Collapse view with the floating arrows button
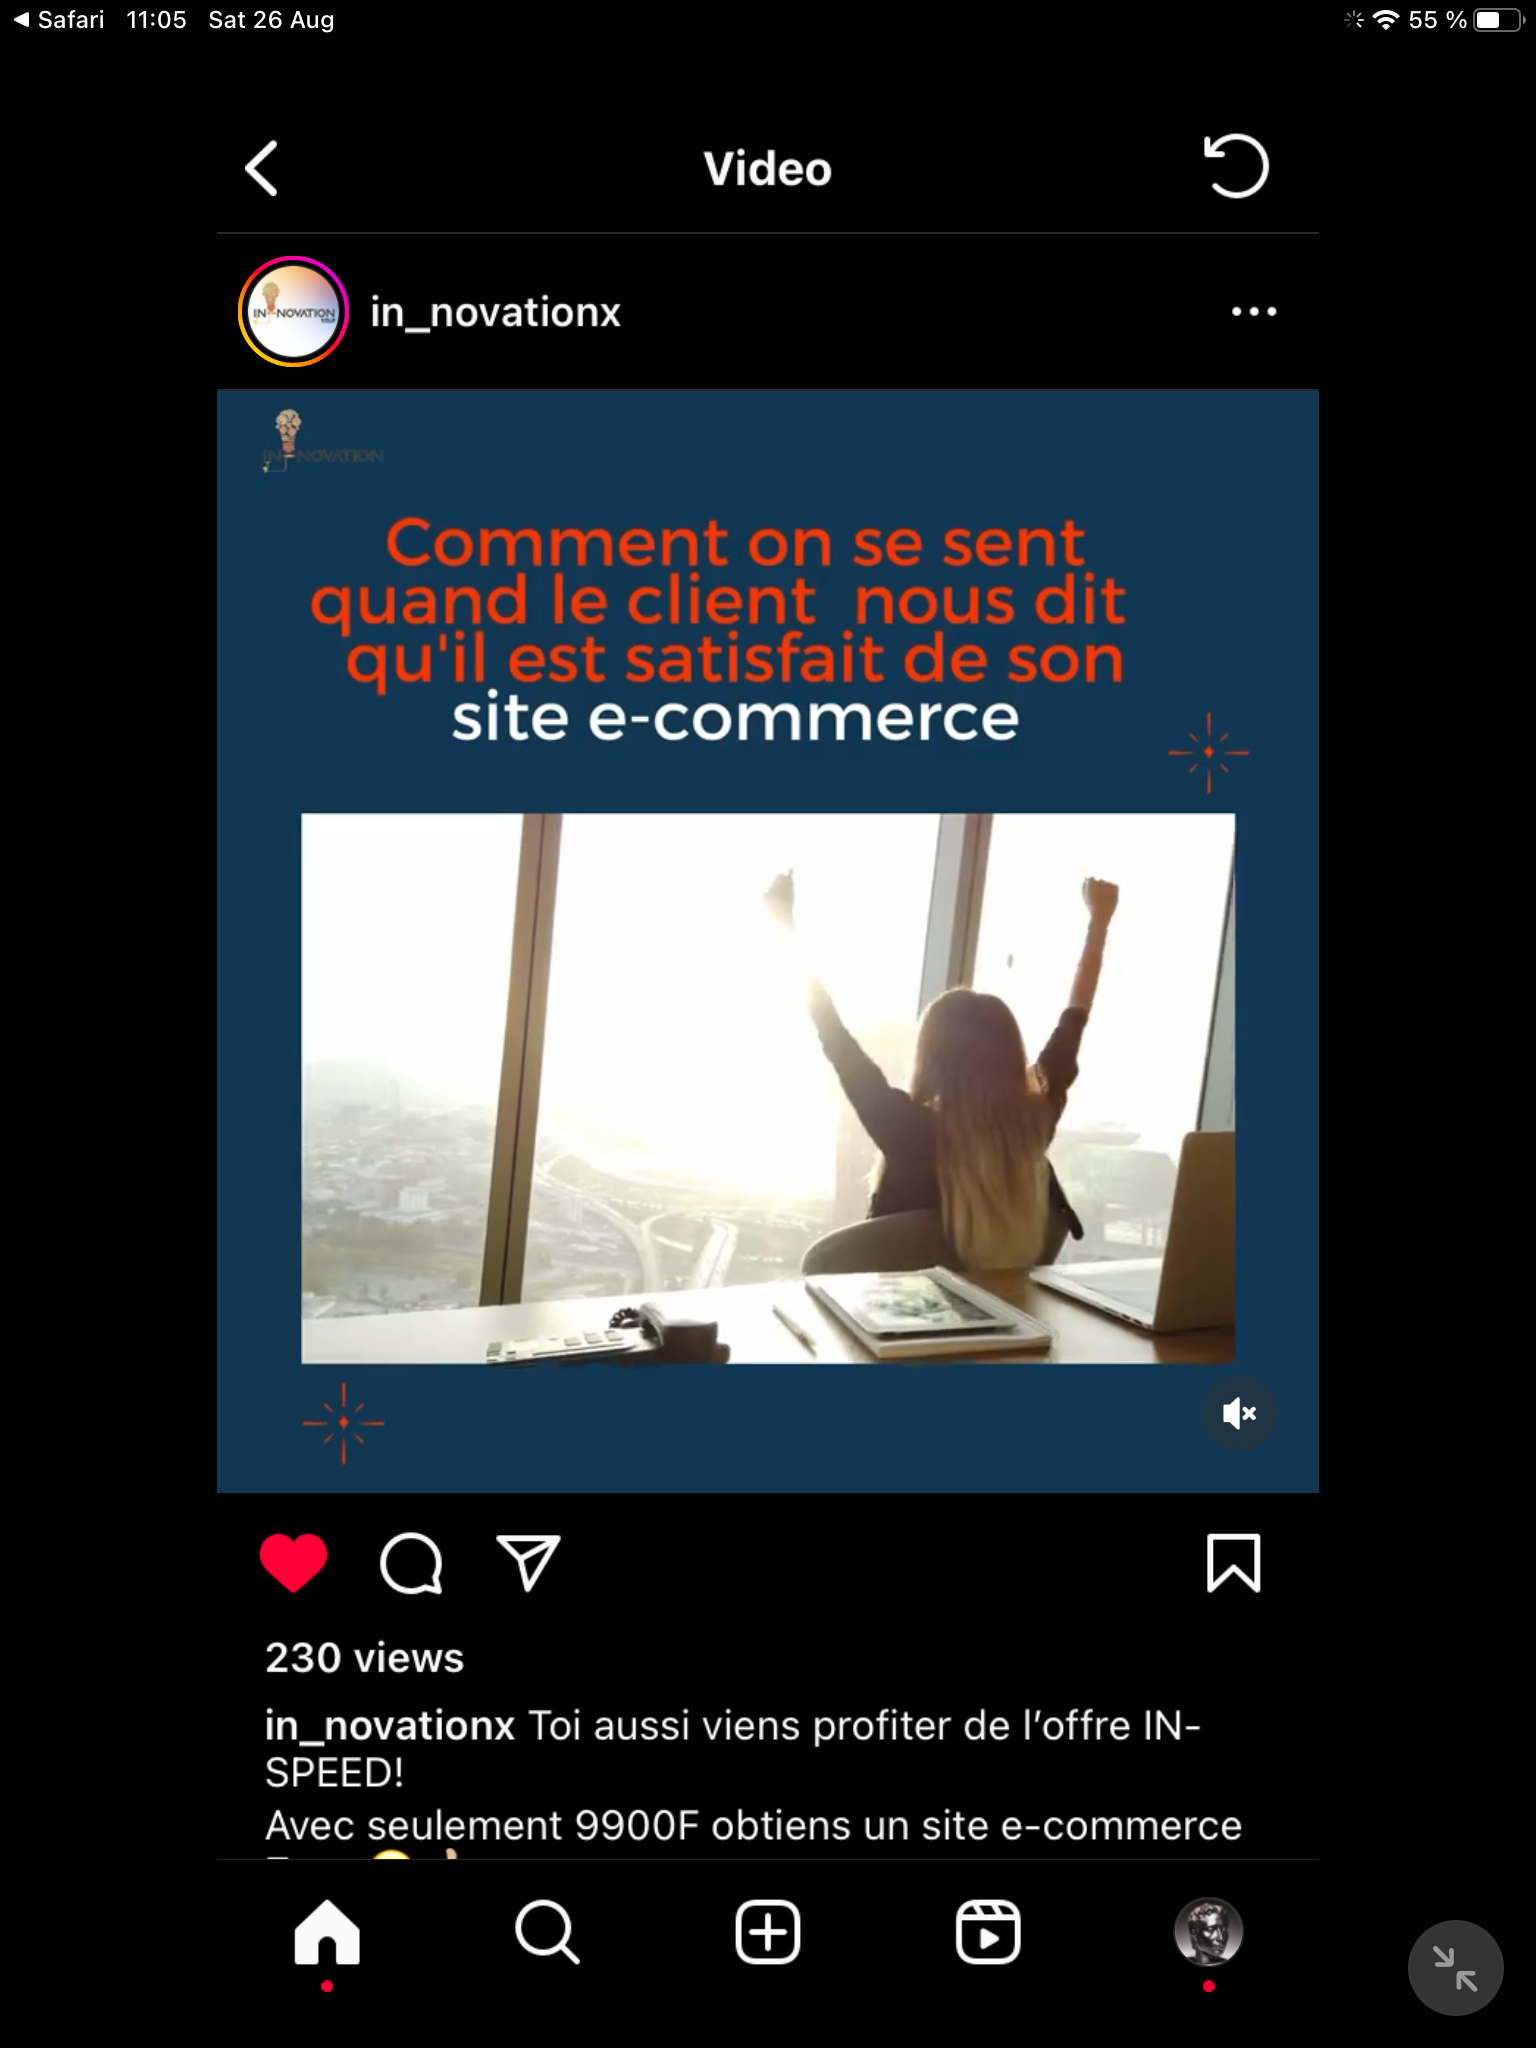The height and width of the screenshot is (2048, 1536). click(x=1455, y=1968)
